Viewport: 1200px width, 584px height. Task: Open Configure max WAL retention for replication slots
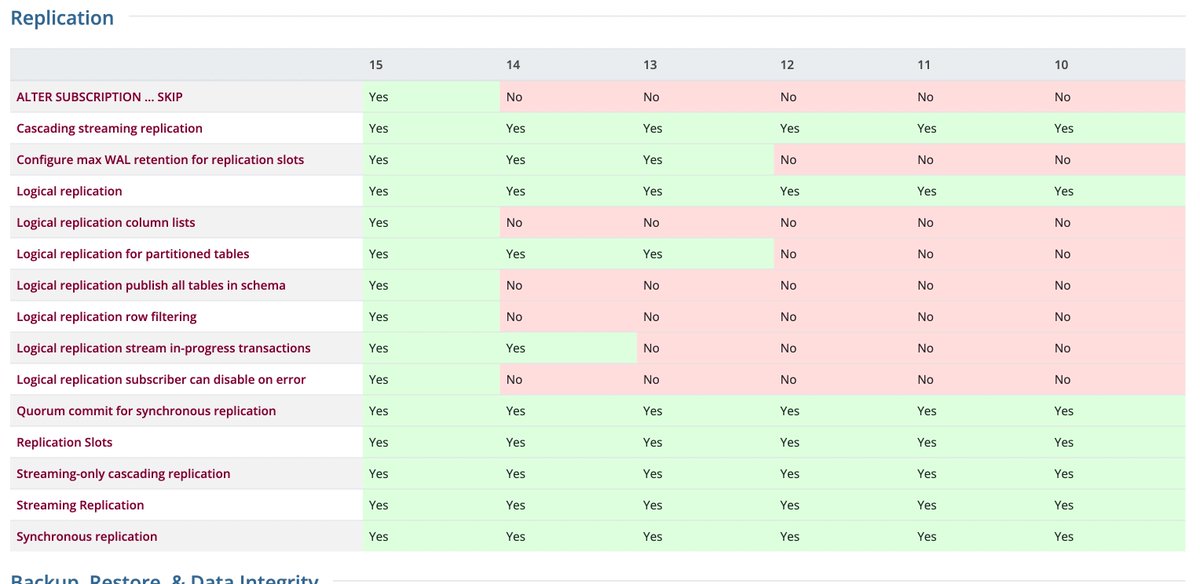[160, 160]
